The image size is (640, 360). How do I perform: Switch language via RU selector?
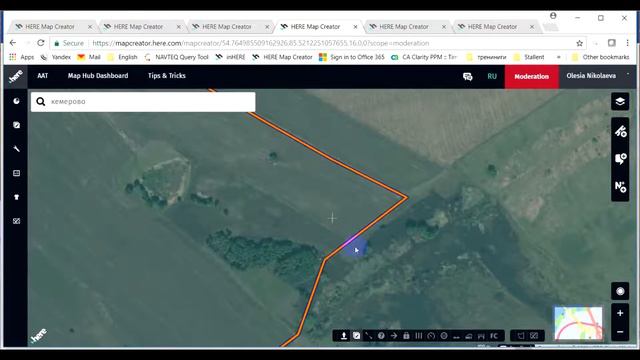point(492,76)
